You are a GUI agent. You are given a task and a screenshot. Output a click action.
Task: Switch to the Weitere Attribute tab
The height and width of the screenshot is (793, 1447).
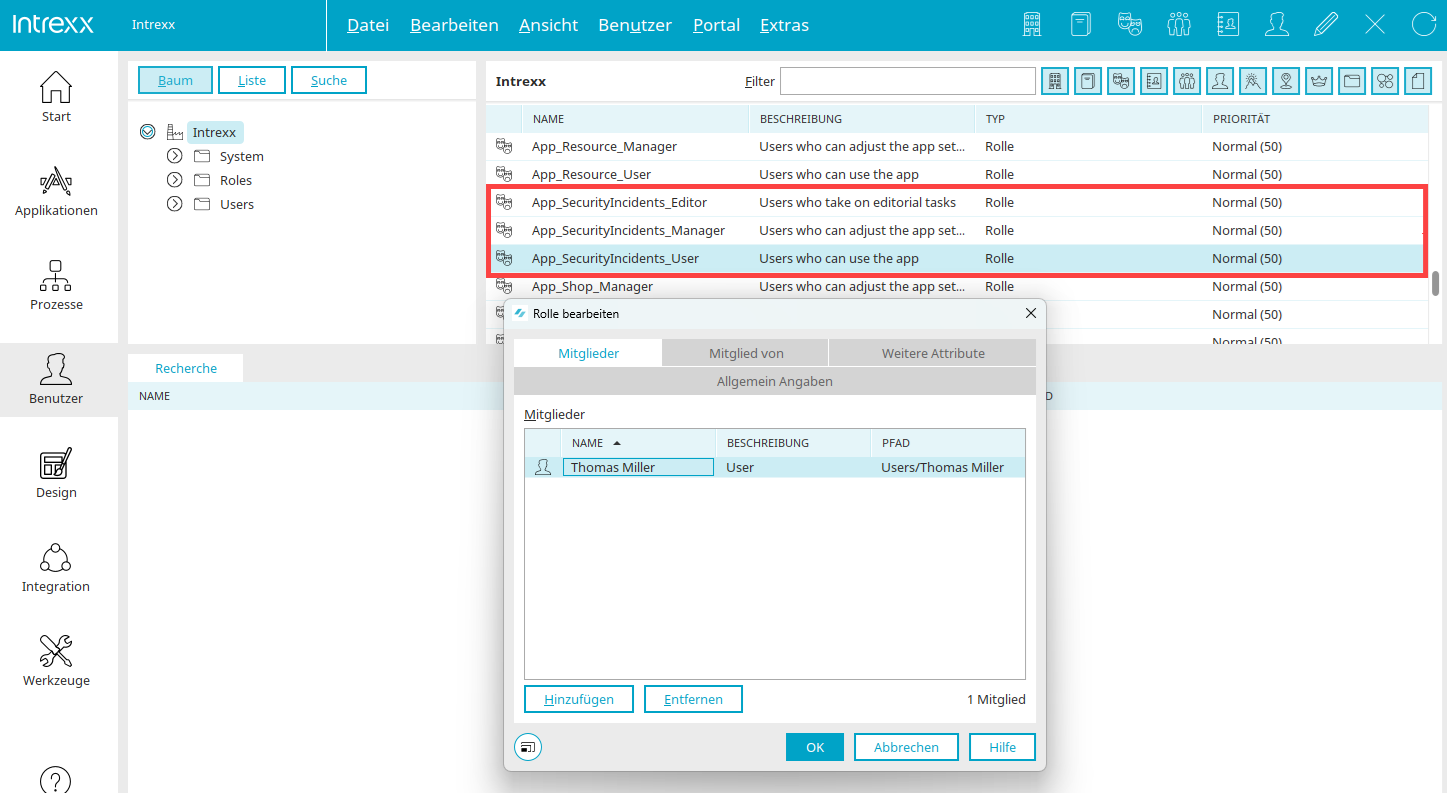[x=933, y=353]
